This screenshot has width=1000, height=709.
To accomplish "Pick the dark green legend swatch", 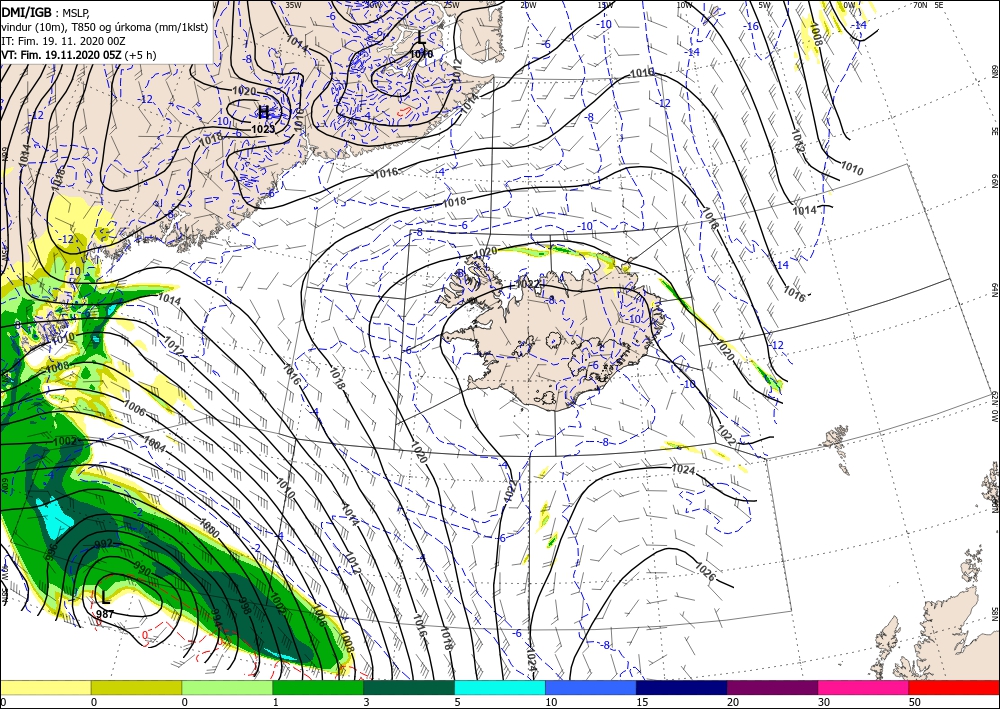I will point(409,687).
